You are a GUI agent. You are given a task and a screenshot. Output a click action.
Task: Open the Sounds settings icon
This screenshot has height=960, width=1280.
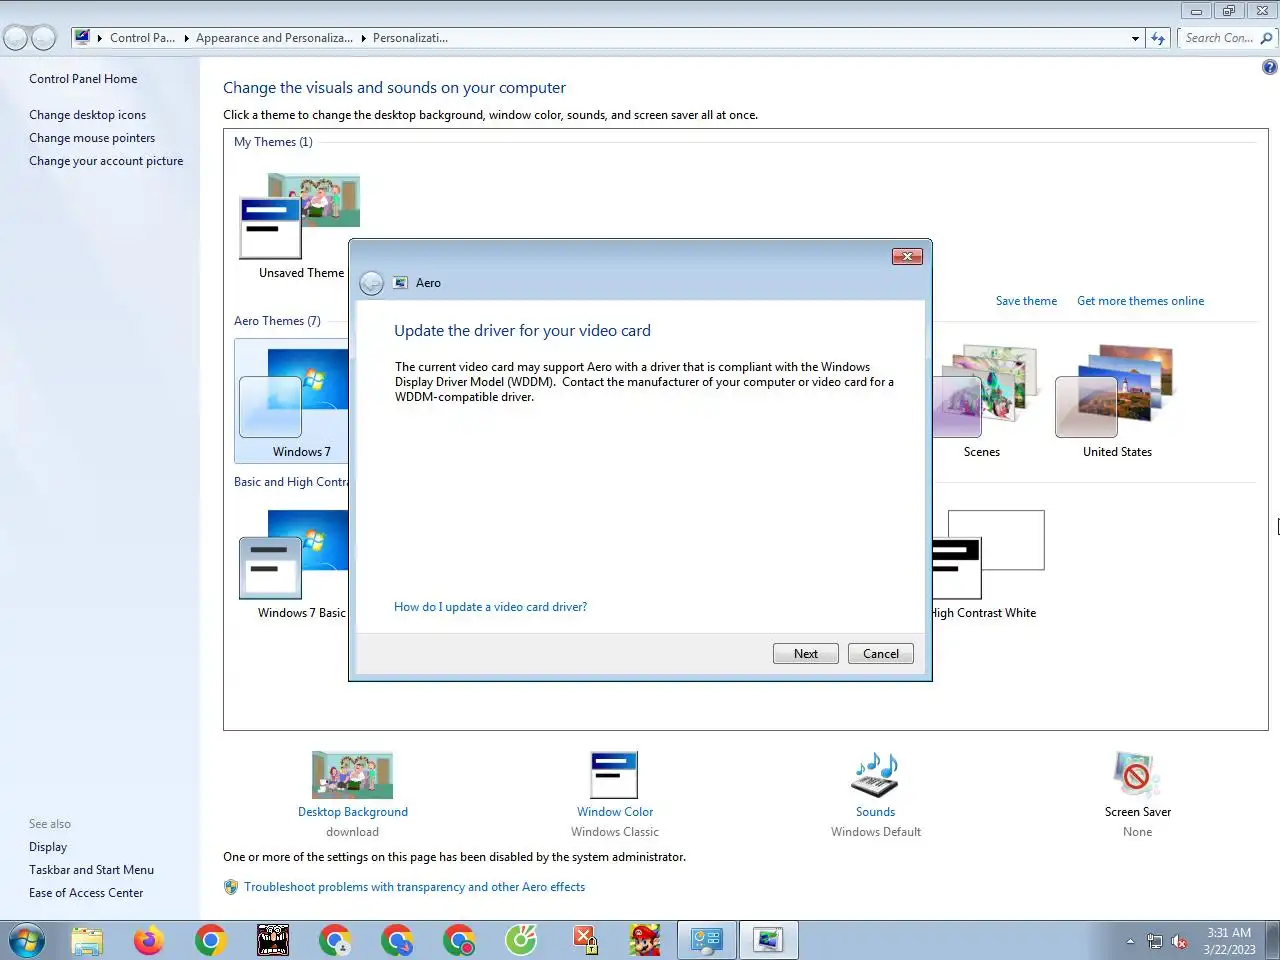pos(875,775)
